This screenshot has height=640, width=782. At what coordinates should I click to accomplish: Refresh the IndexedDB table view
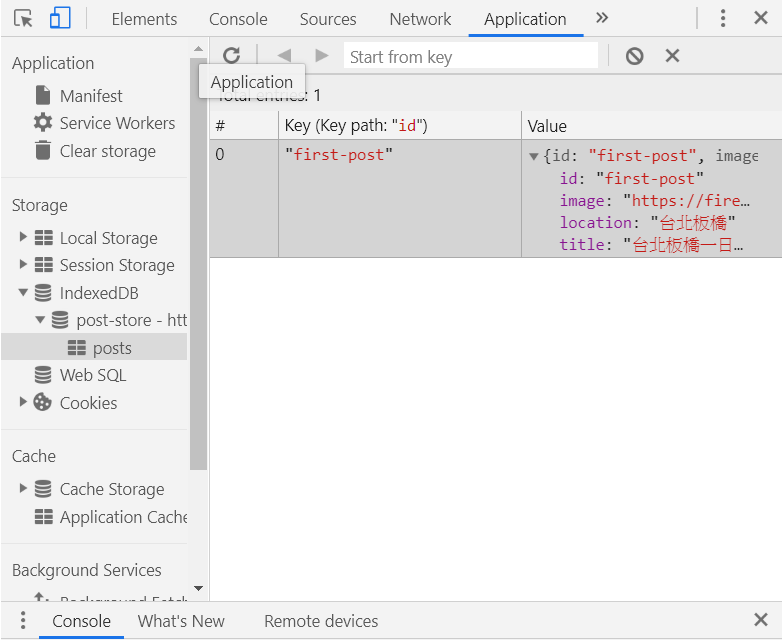(232, 56)
